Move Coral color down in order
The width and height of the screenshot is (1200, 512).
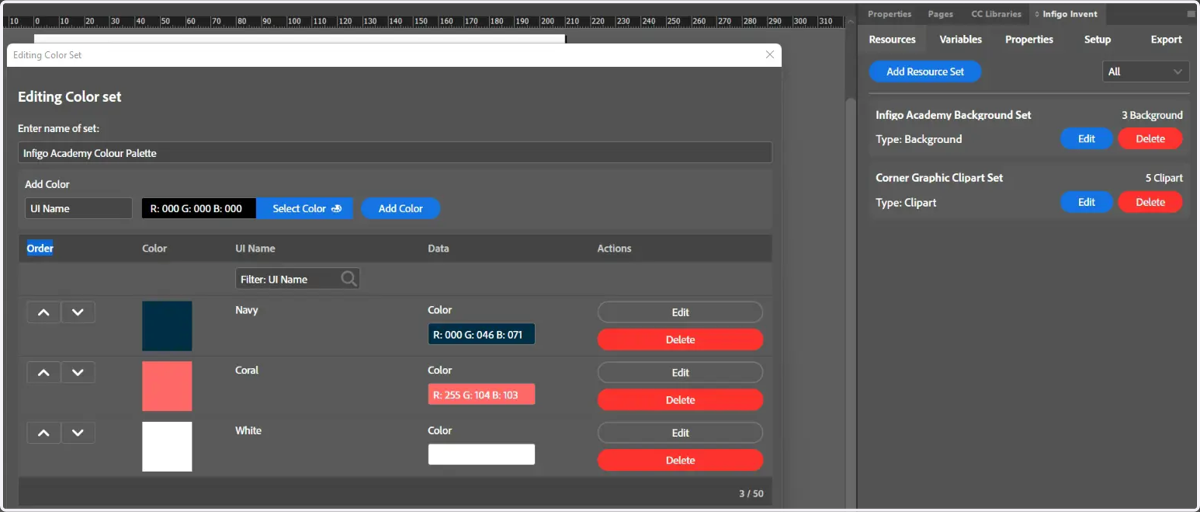pos(78,372)
